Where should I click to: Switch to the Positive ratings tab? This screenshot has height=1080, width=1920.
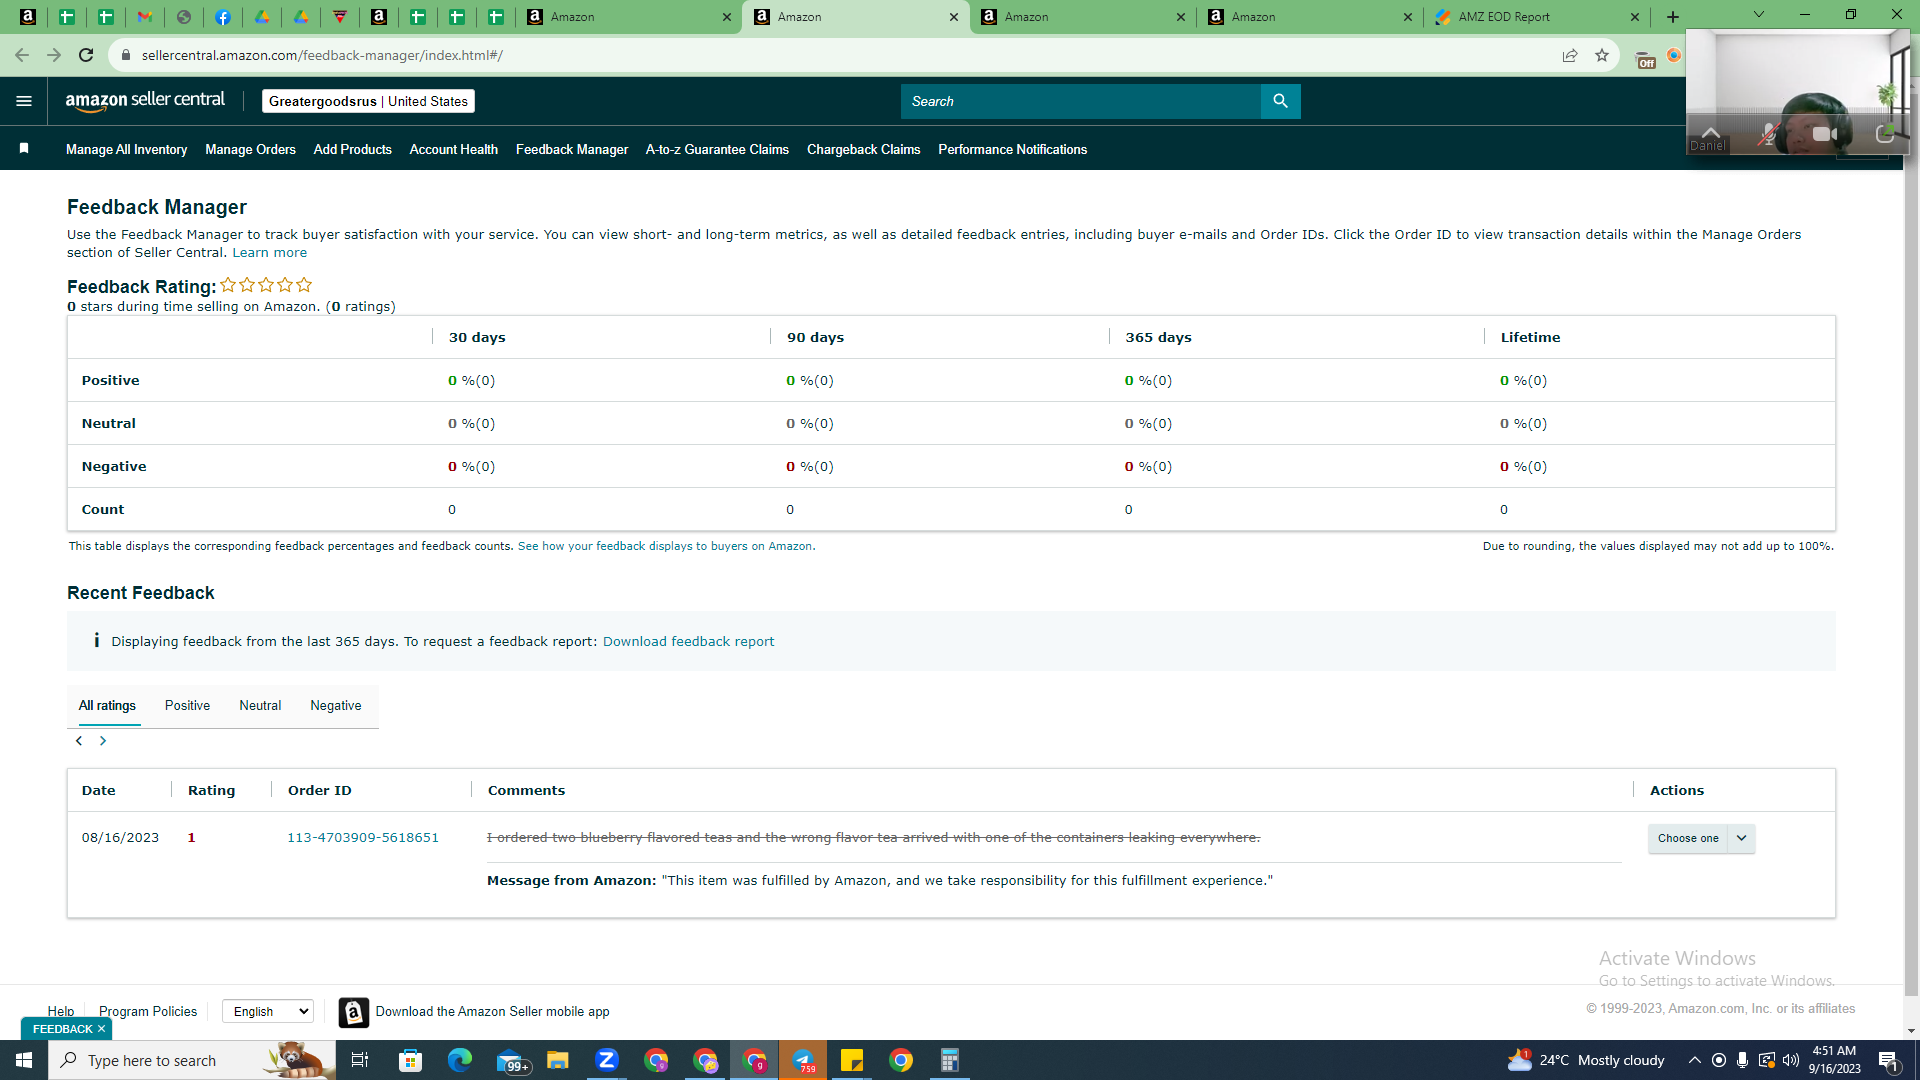(187, 706)
